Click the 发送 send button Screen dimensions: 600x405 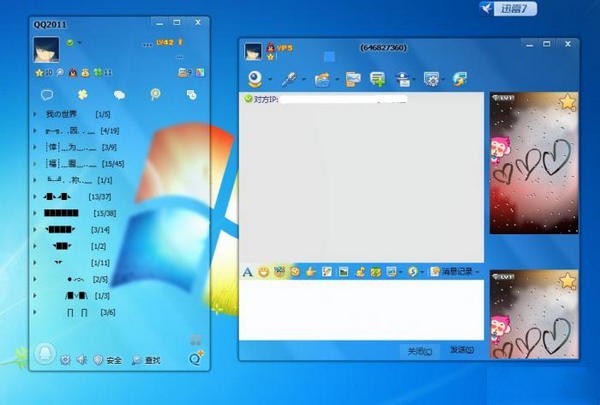pyautogui.click(x=460, y=351)
